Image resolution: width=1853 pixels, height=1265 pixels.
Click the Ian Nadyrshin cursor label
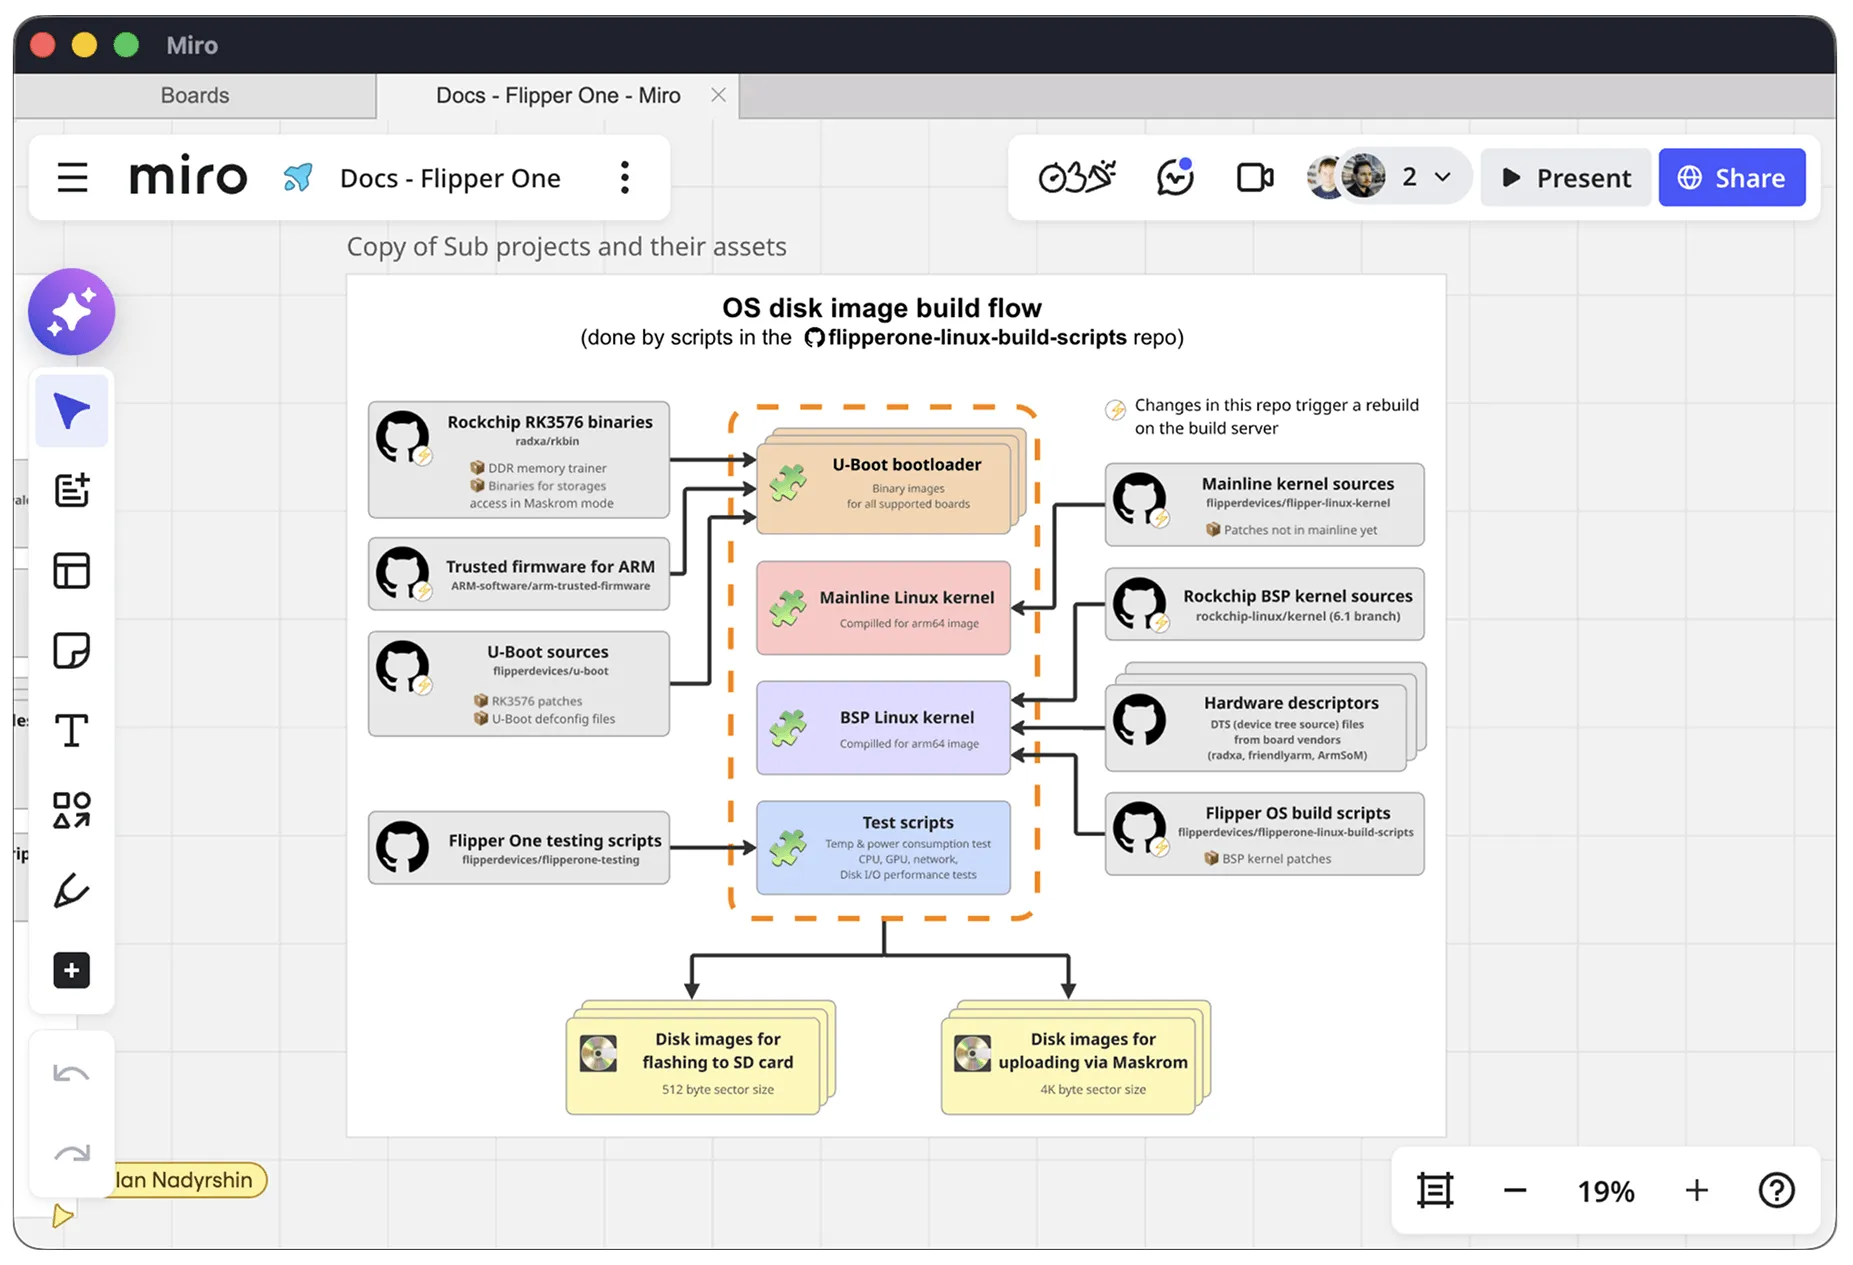point(184,1180)
